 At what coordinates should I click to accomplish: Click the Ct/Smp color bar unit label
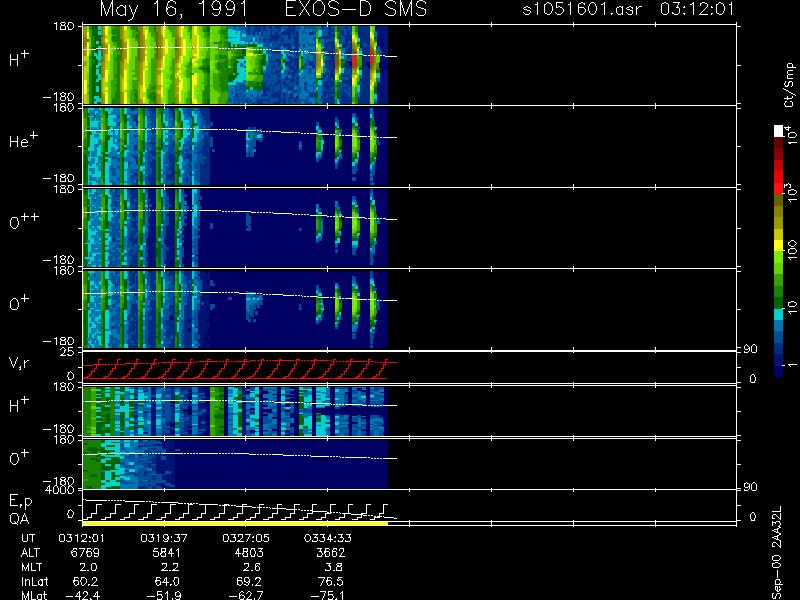pos(789,85)
